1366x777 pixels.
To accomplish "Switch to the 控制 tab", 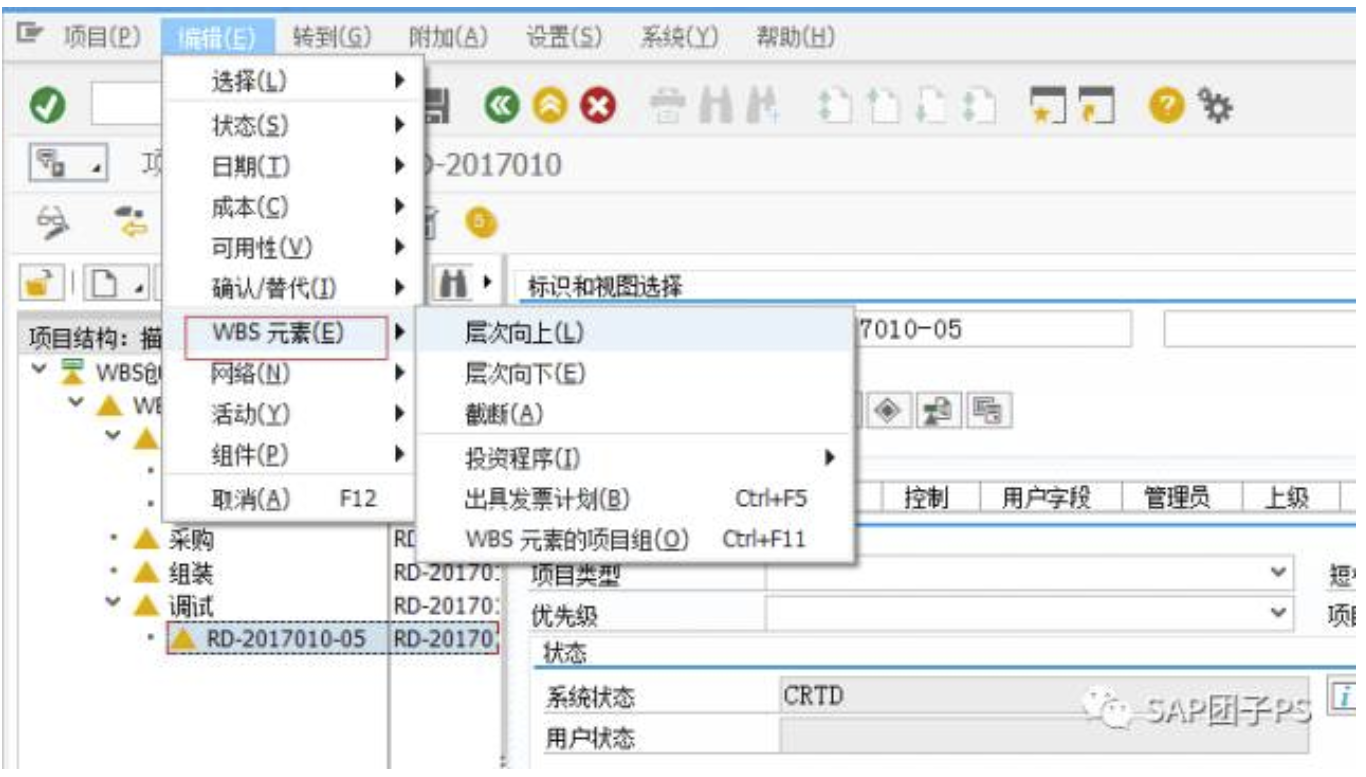I will (x=926, y=497).
